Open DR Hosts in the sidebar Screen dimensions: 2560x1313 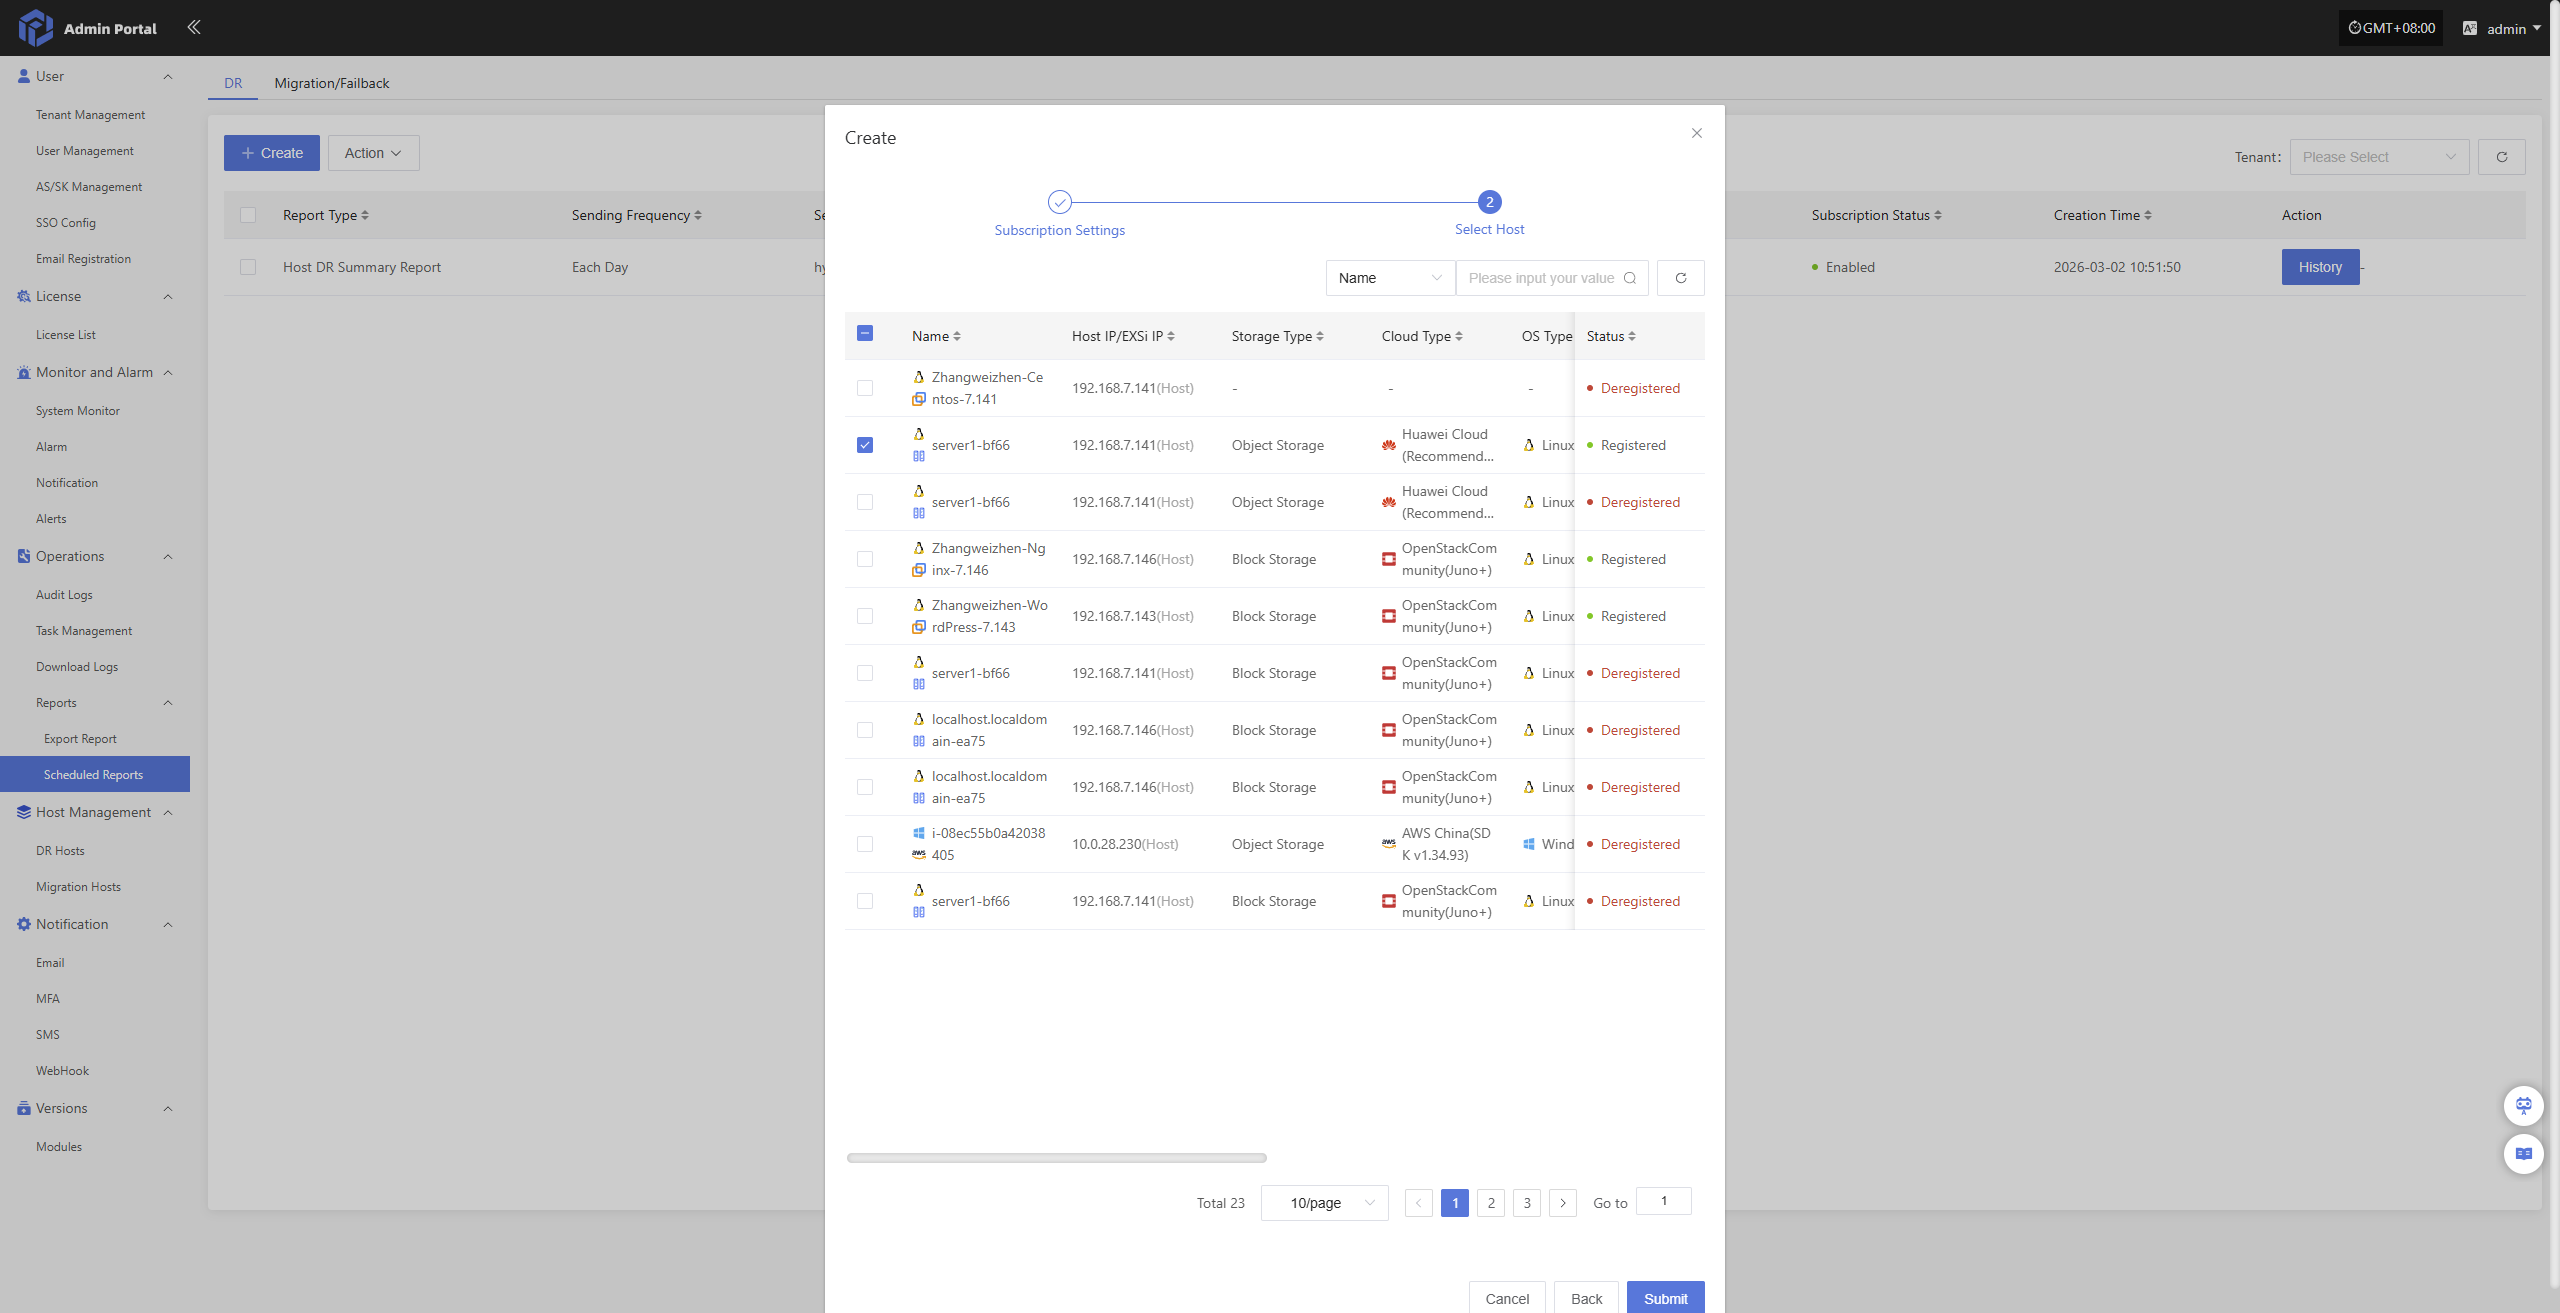pyautogui.click(x=60, y=850)
